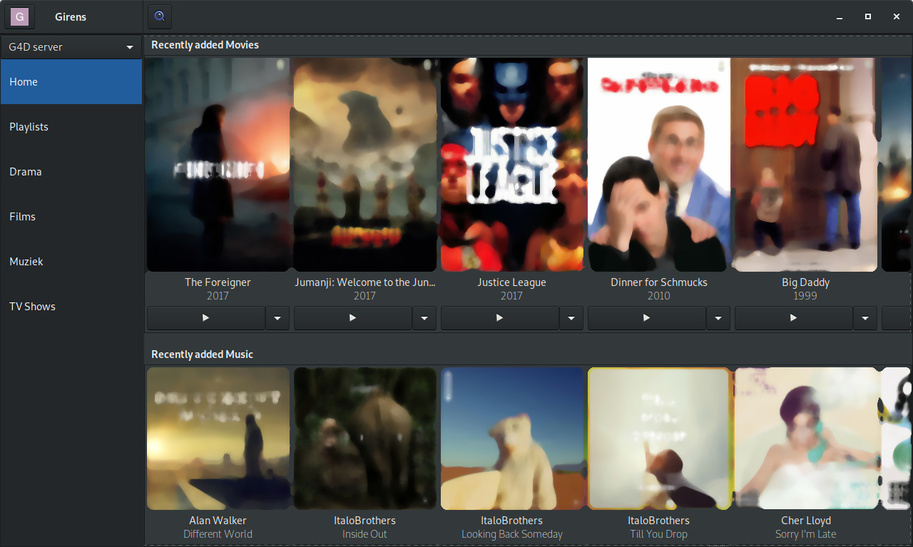Open the Jumanji movie poster
913x547 pixels.
pos(365,164)
